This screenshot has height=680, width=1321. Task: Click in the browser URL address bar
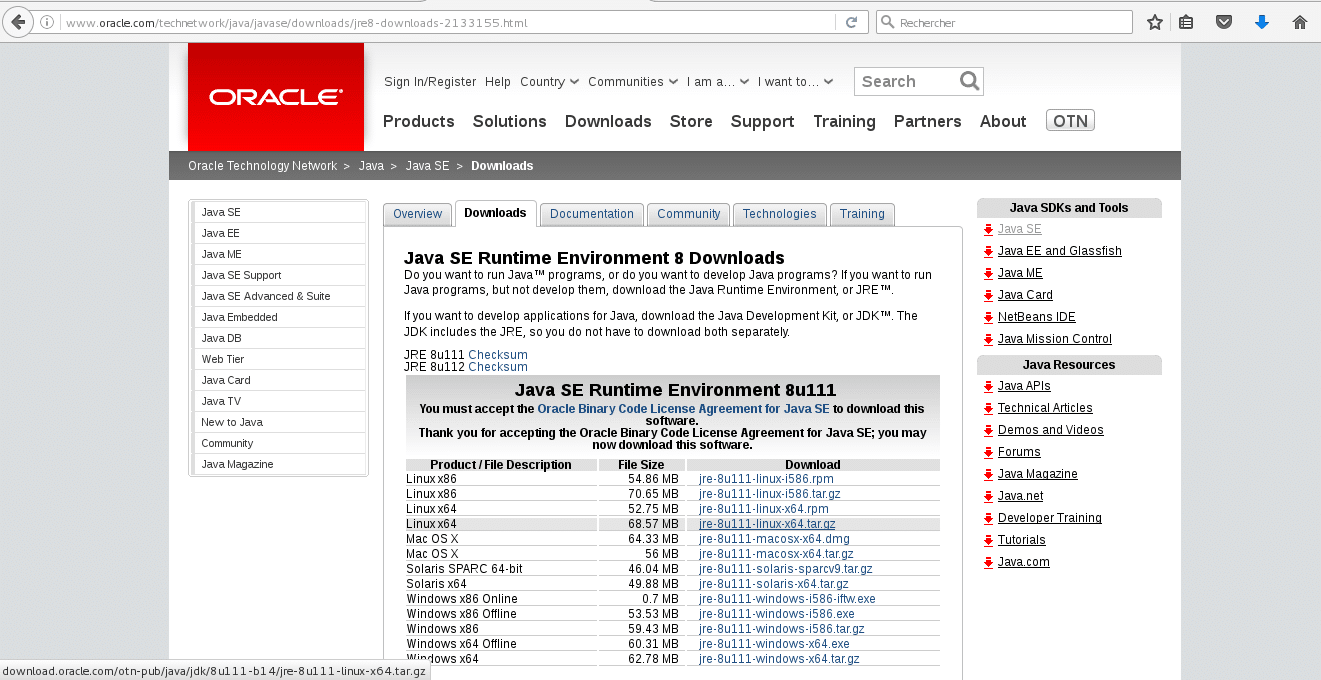[450, 22]
